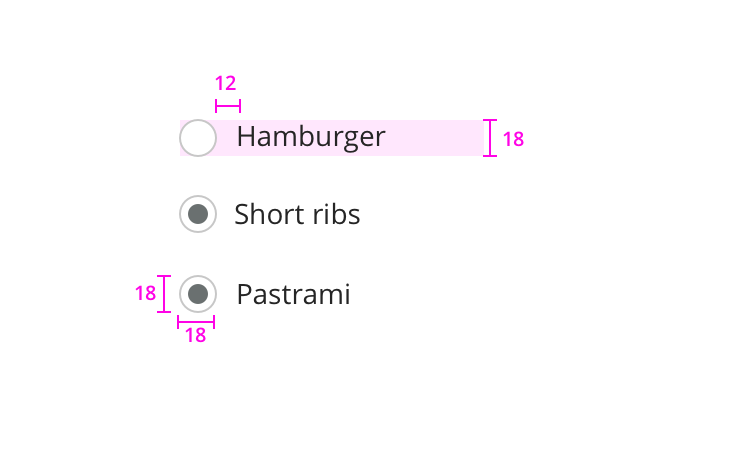Click the word "Short" in the second option
Viewport: 740px width, 456px height.
pyautogui.click(x=265, y=215)
